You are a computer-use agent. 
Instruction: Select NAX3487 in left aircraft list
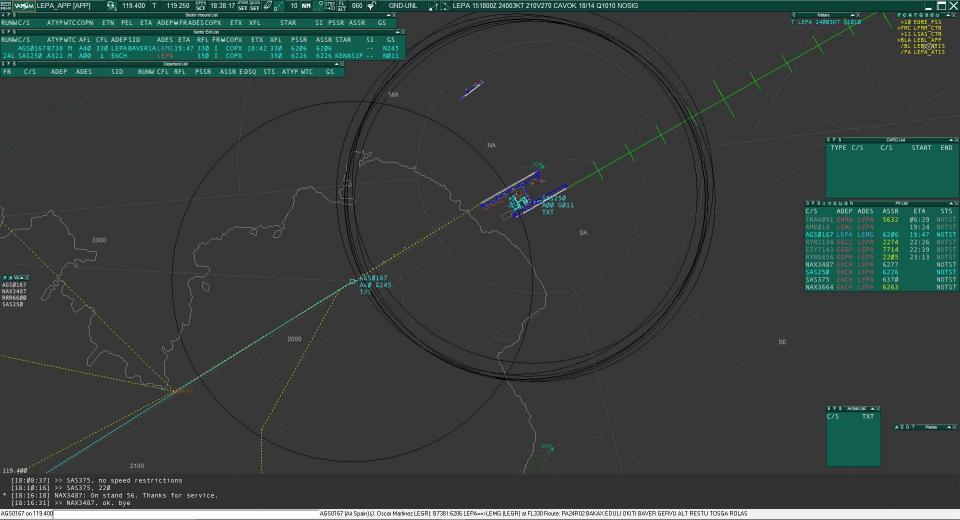click(x=14, y=292)
